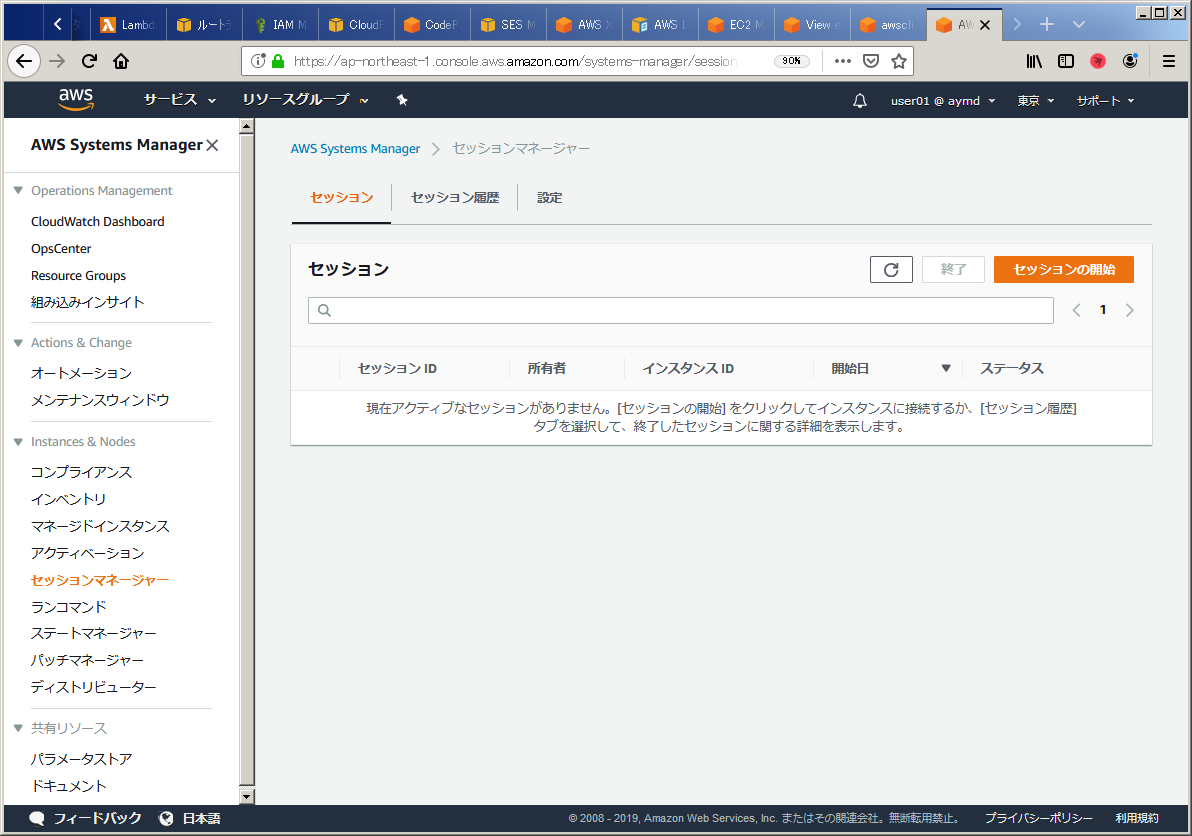
Task: Collapse the Operations Management section
Action: pos(18,191)
